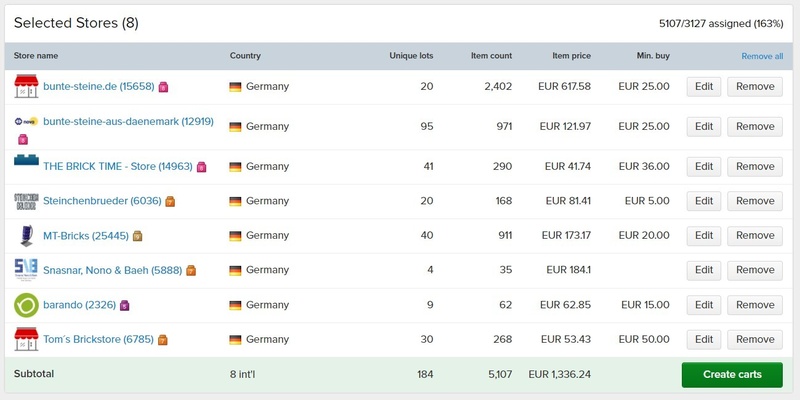
Task: Click the barando green circle logo
Action: pyautogui.click(x=26, y=305)
